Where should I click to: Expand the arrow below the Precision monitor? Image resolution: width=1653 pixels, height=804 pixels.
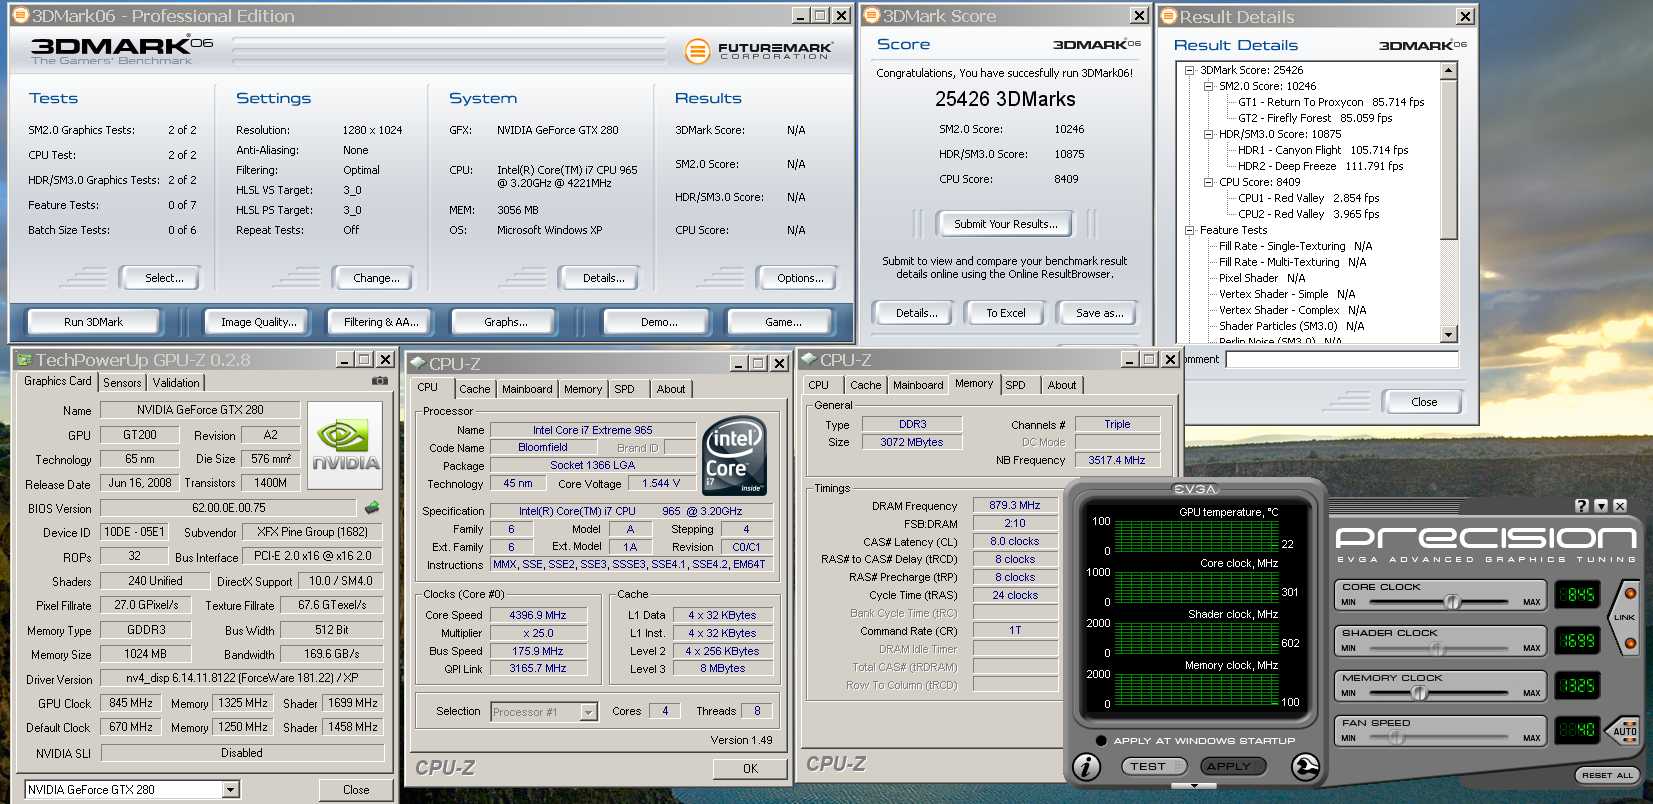[x=1195, y=786]
